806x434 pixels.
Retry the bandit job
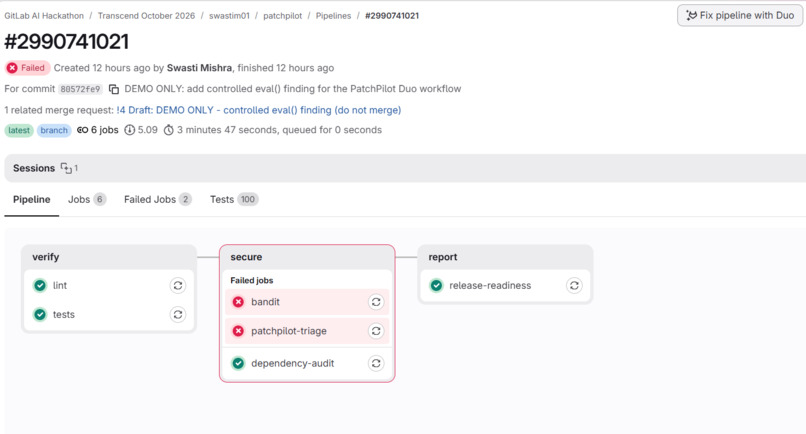tap(376, 302)
